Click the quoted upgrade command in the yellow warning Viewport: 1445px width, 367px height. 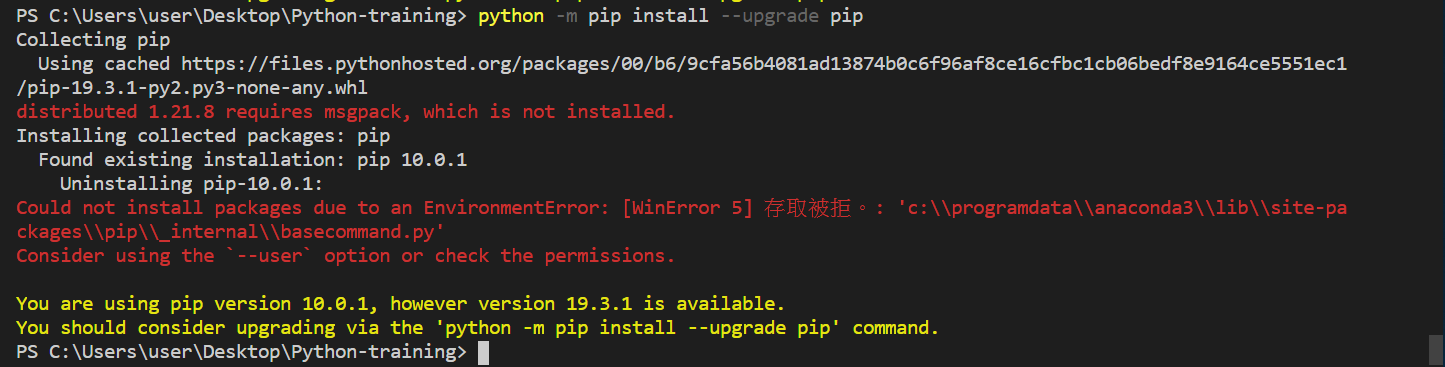point(638,328)
